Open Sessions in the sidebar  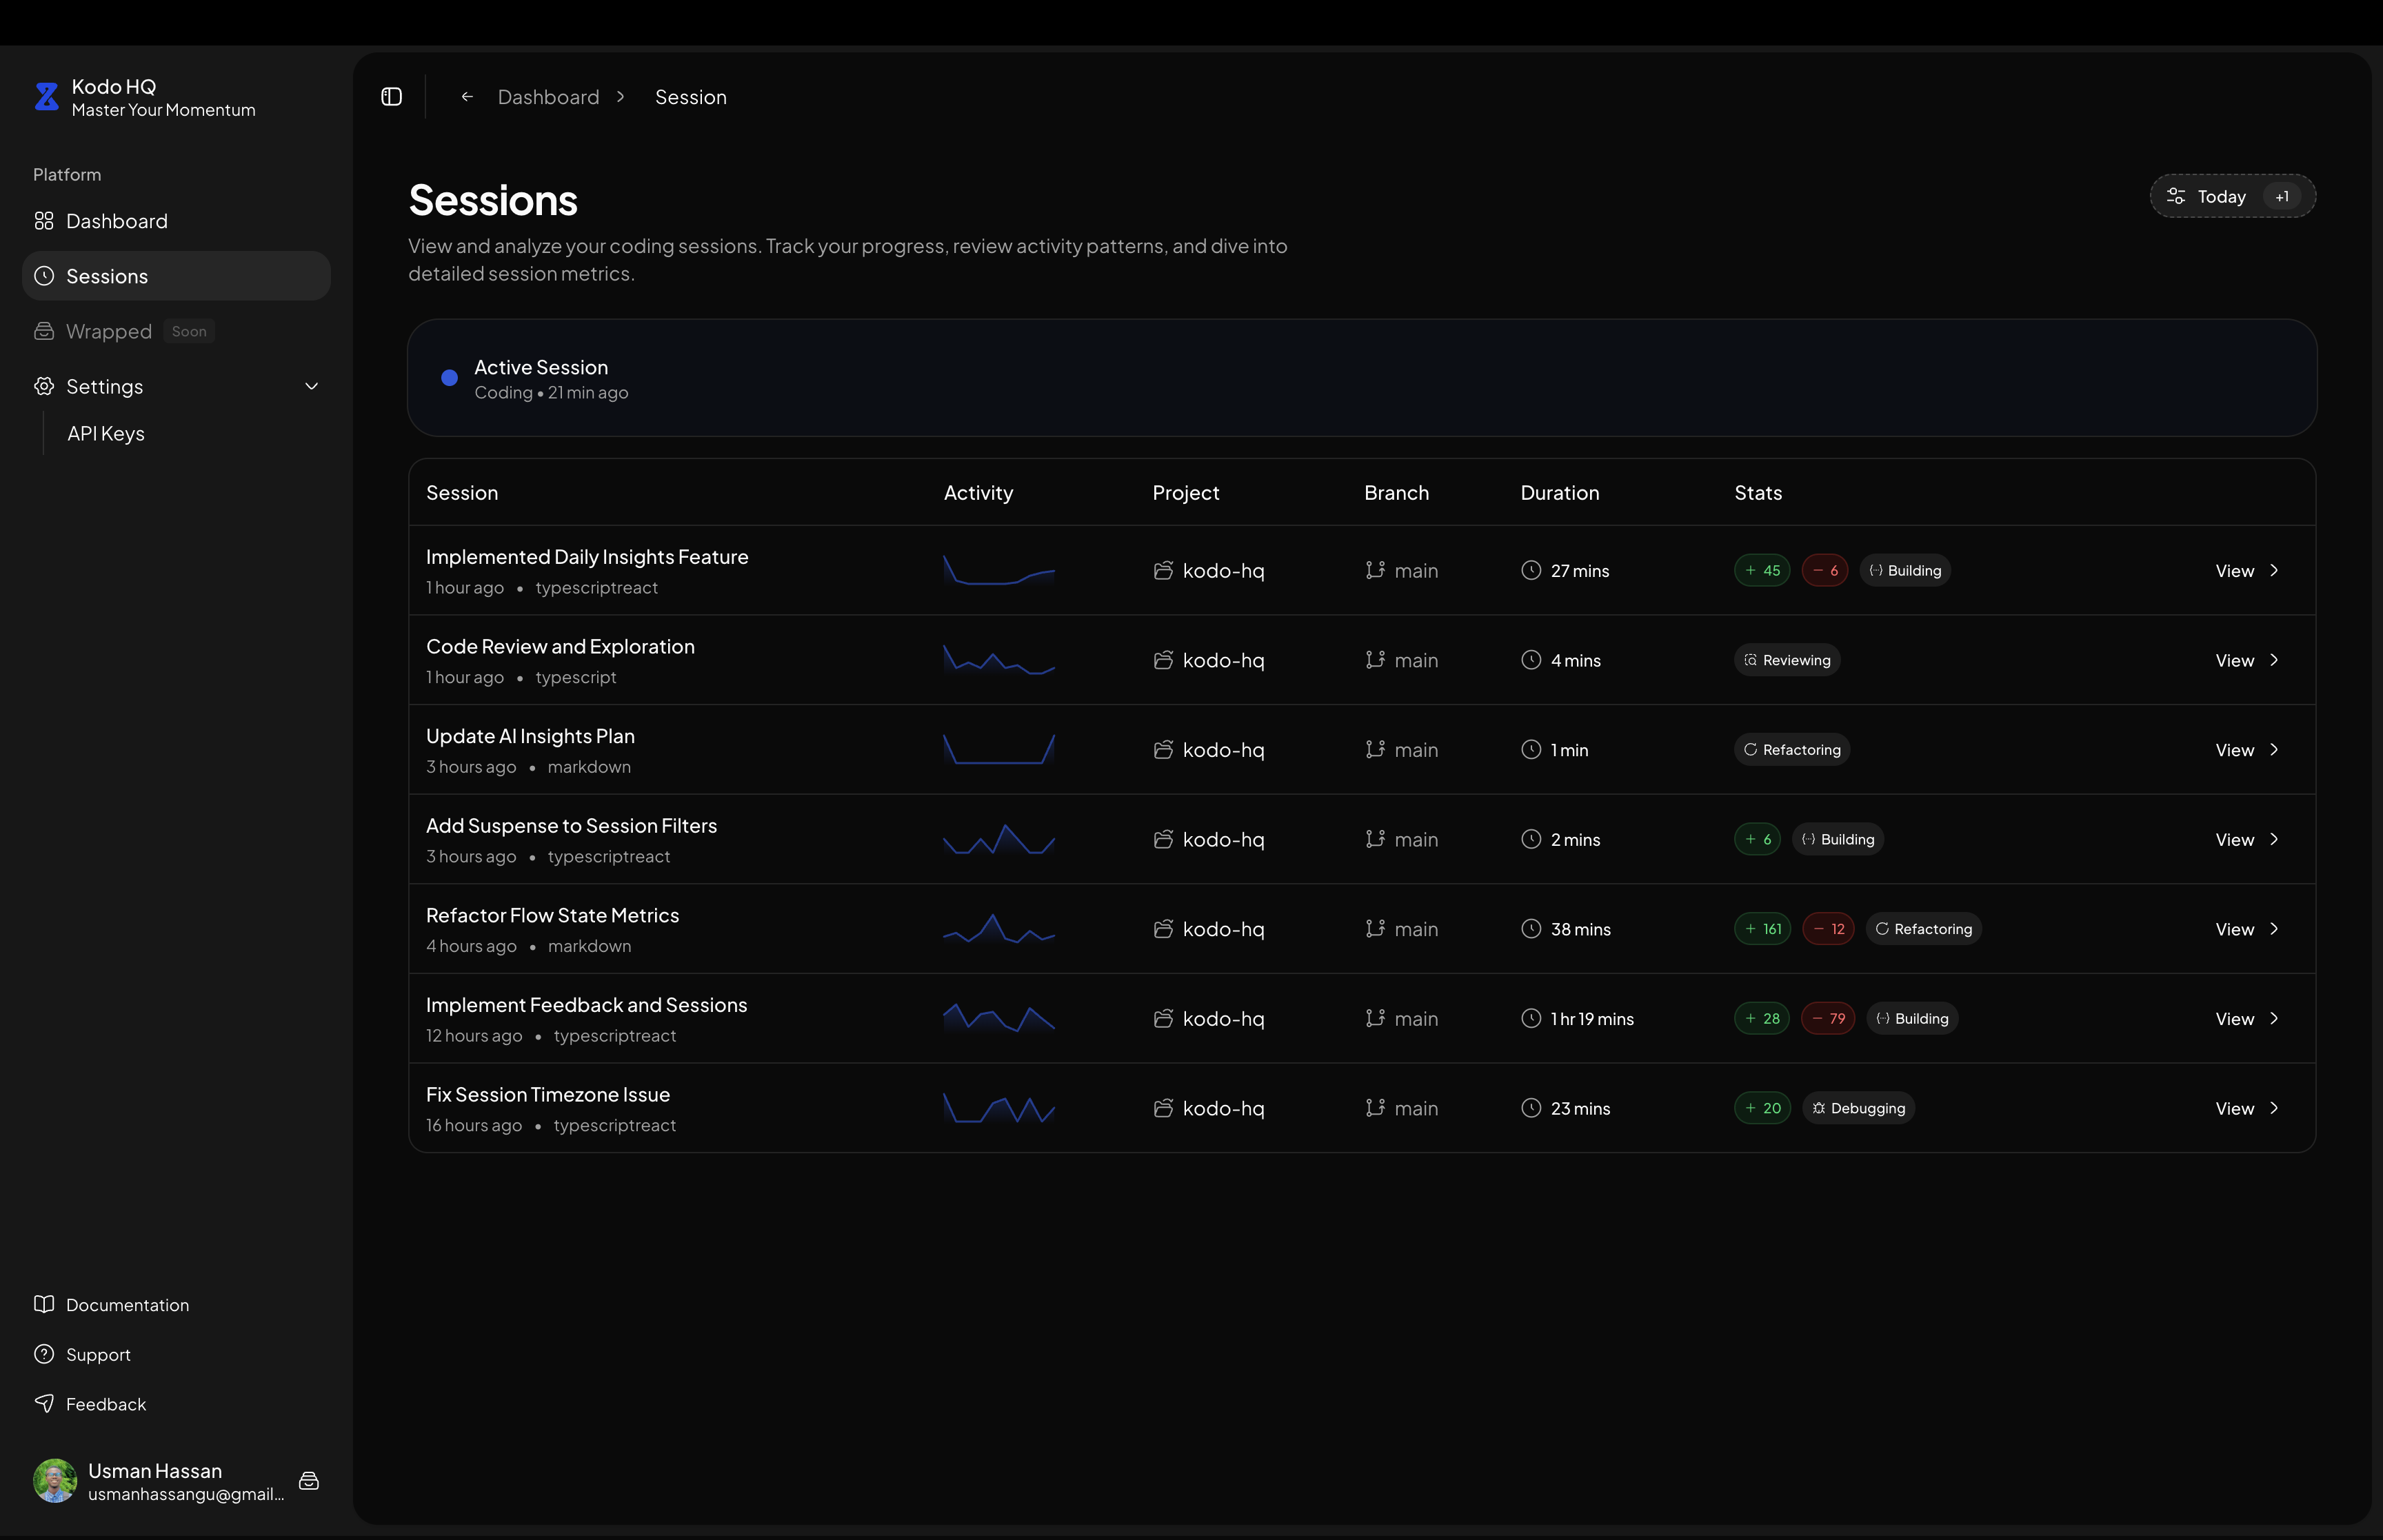pos(107,276)
